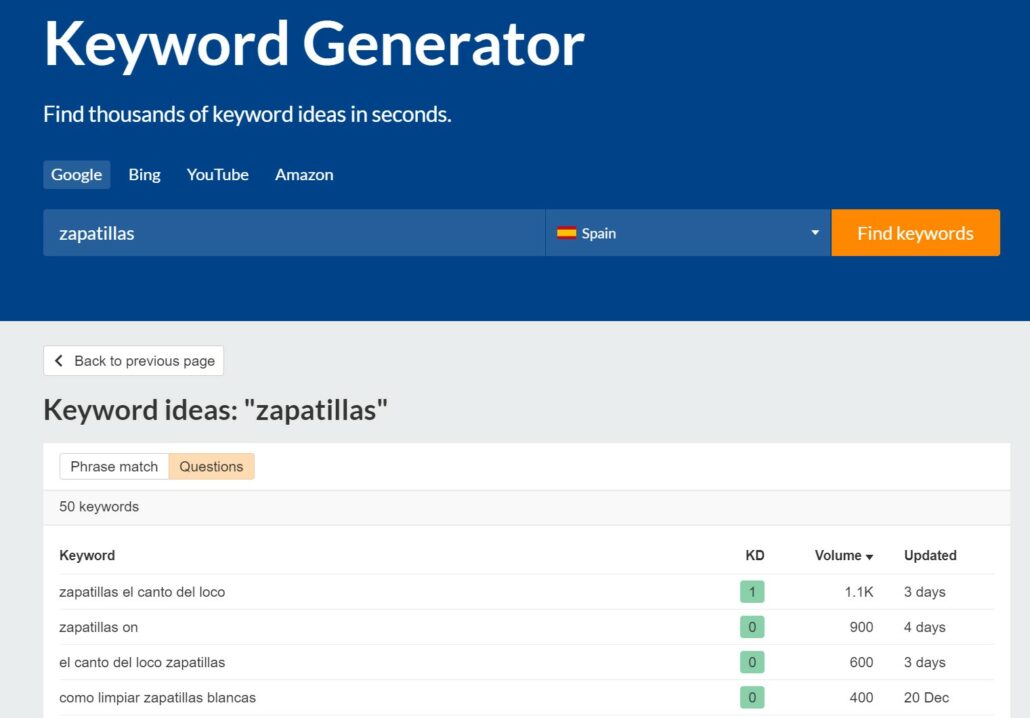Click the back chevron arrow icon
Viewport: 1030px width, 718px height.
[59, 361]
